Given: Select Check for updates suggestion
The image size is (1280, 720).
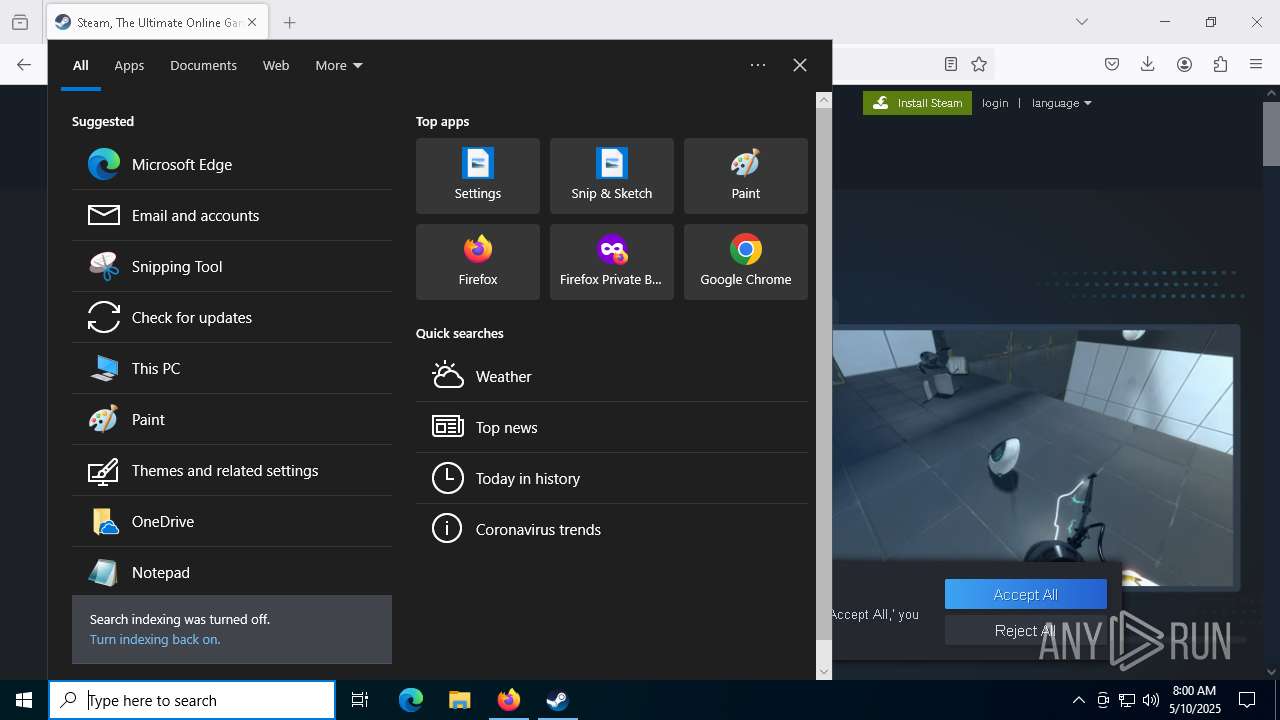Looking at the screenshot, I should point(232,317).
